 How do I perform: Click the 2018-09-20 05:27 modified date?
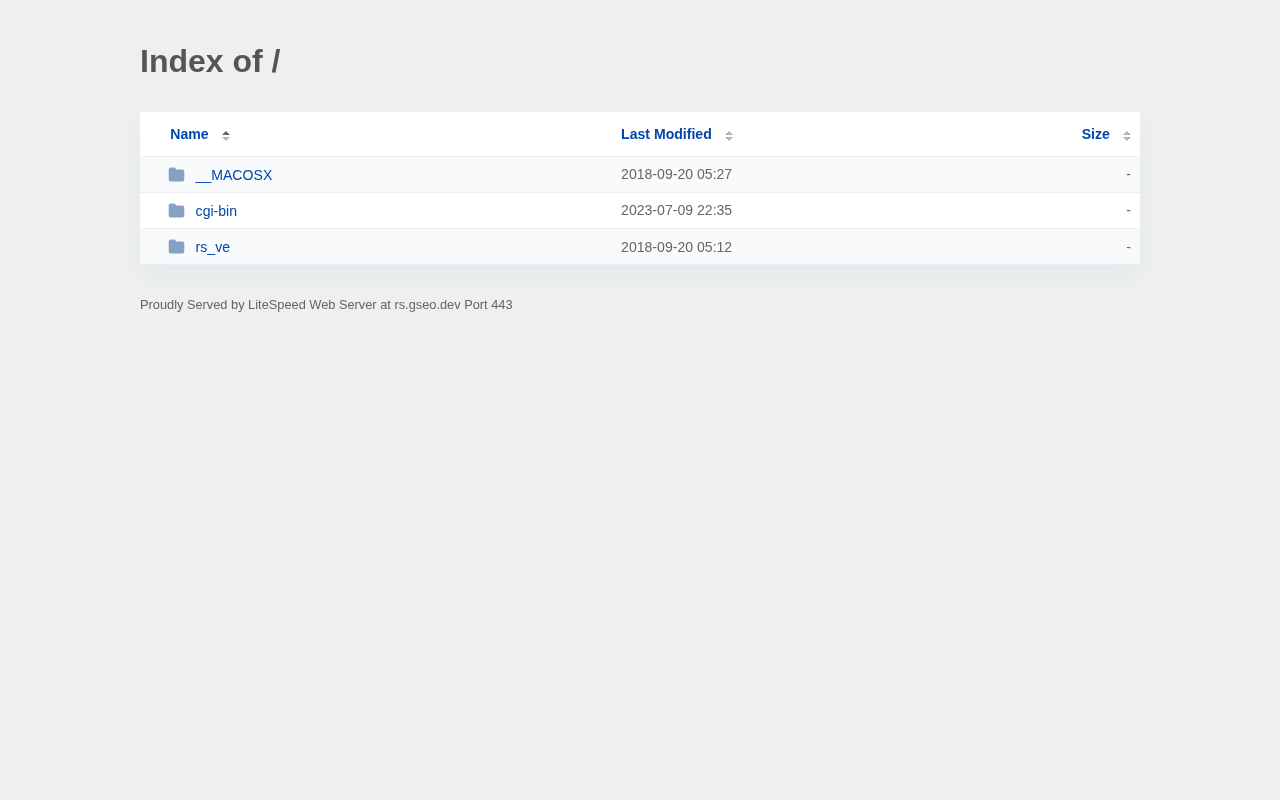pyautogui.click(x=676, y=174)
